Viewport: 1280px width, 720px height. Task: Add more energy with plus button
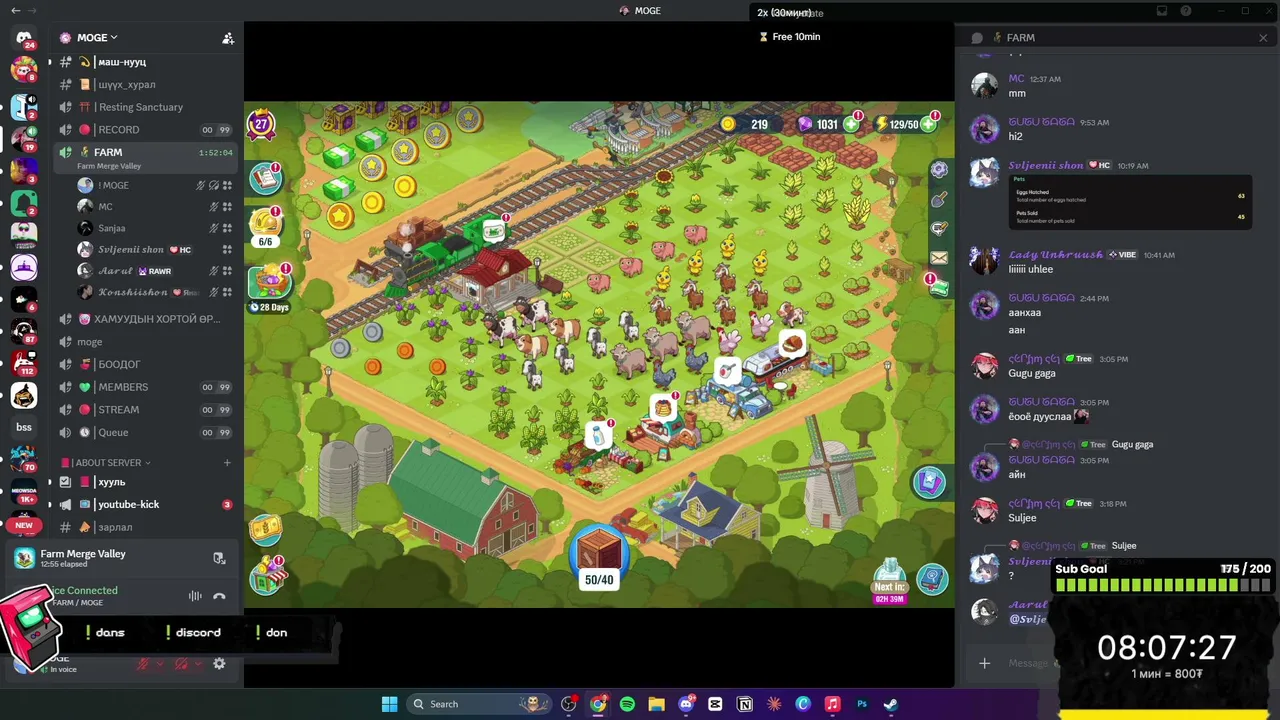[929, 124]
